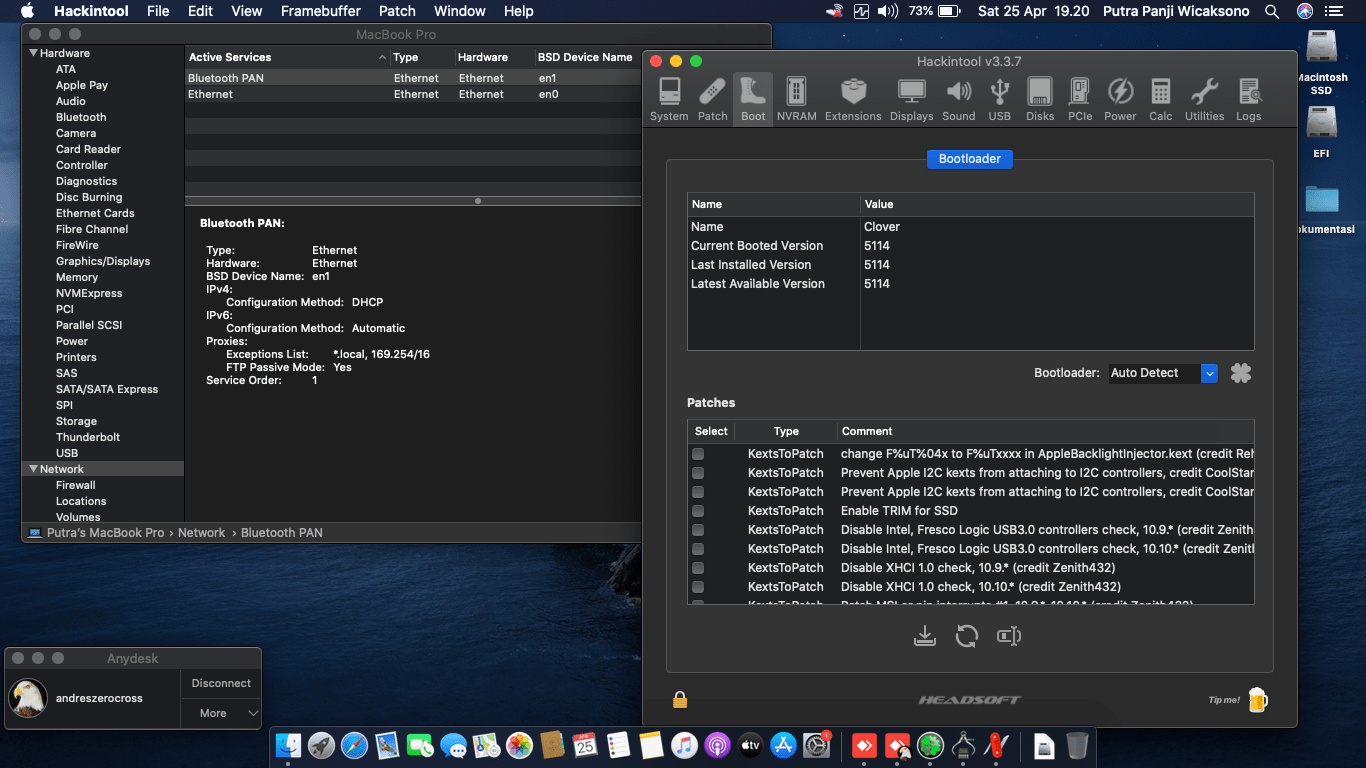Open the Logs section in Hackintool
The height and width of the screenshot is (768, 1366).
pyautogui.click(x=1248, y=100)
